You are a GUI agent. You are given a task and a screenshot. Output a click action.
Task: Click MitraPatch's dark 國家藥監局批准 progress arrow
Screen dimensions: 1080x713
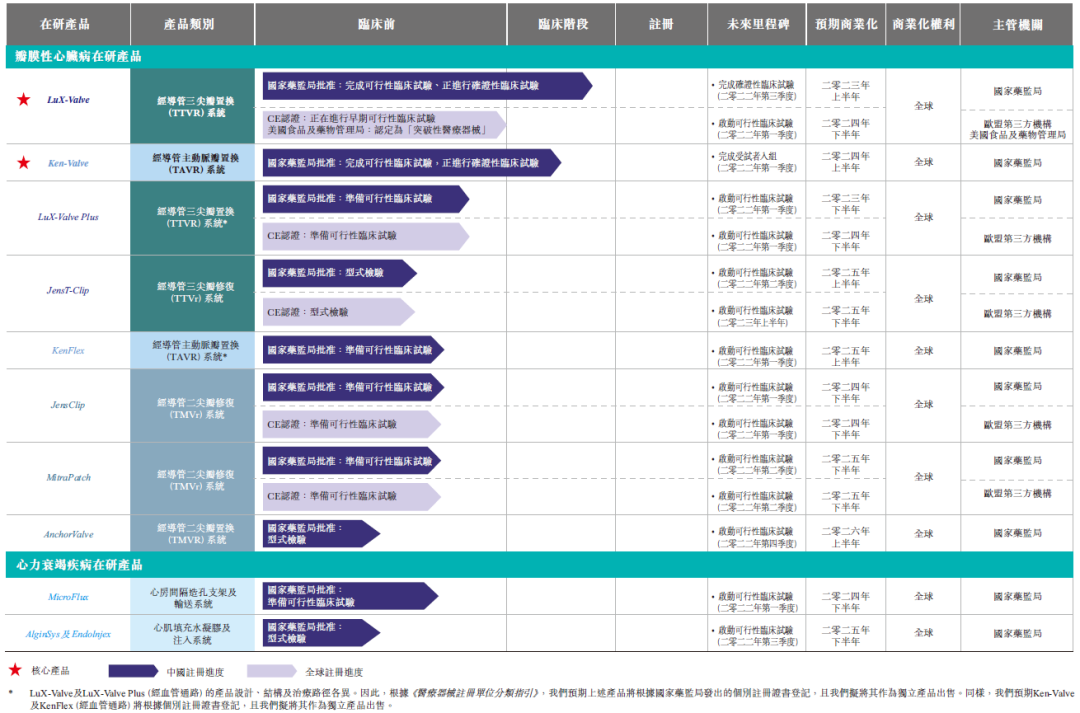(x=352, y=462)
